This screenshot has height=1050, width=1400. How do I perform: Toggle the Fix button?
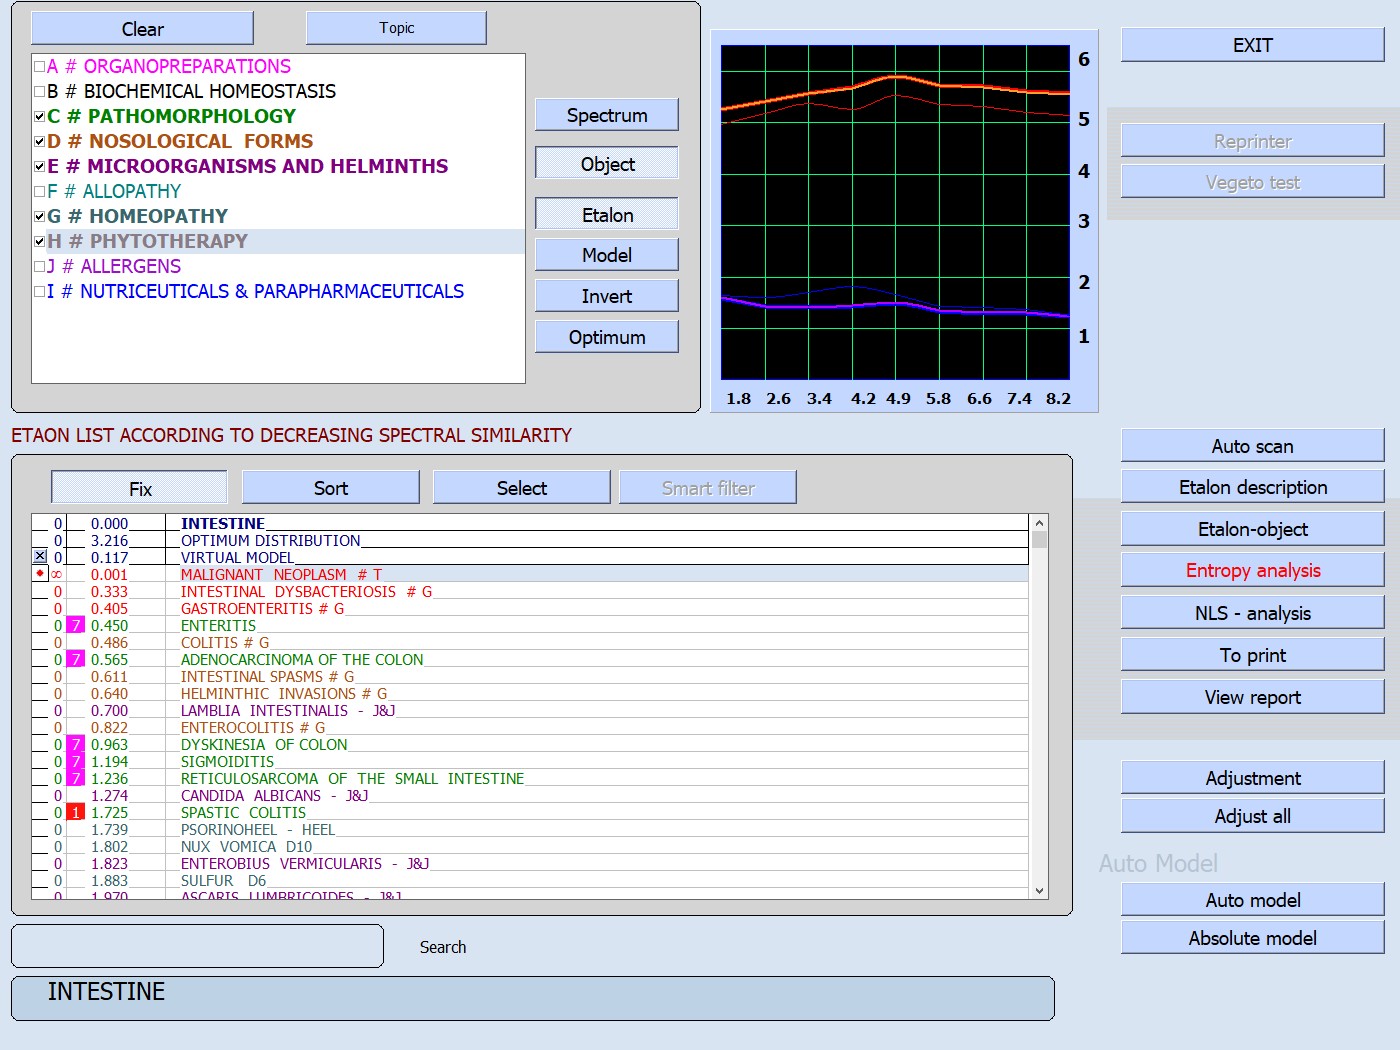pos(139,488)
